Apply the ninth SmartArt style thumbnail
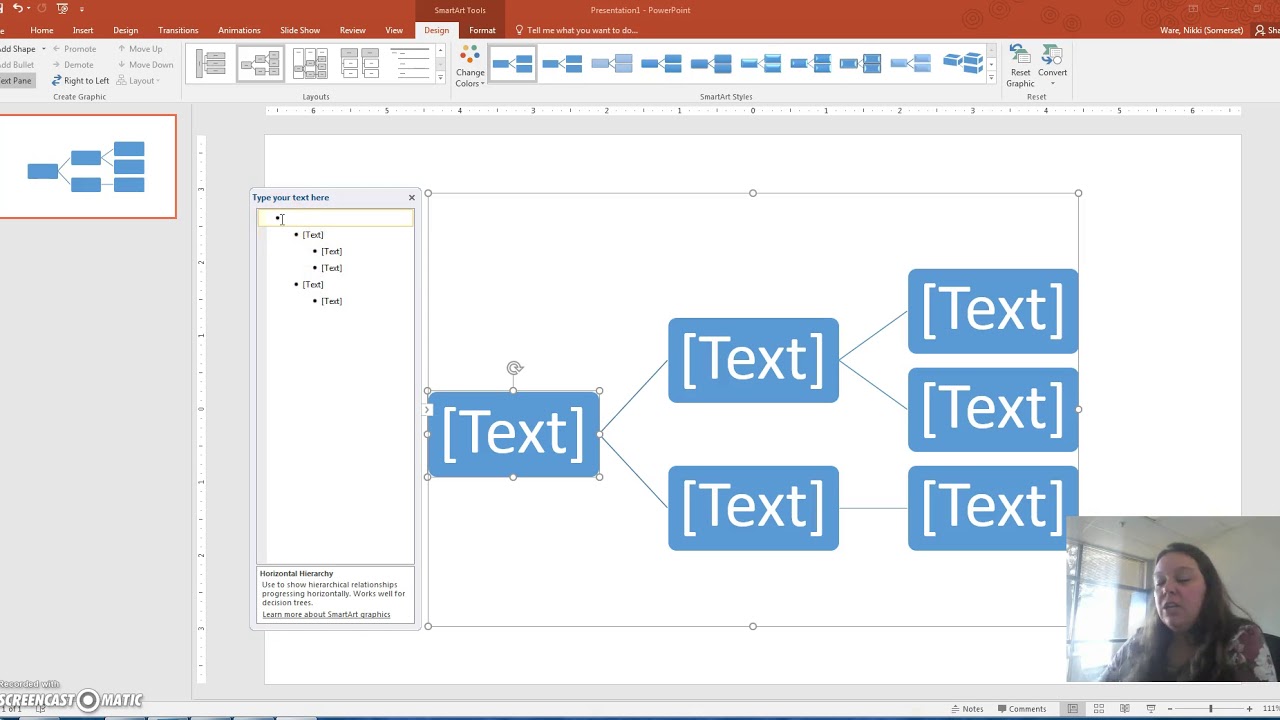The image size is (1280, 720). point(912,64)
